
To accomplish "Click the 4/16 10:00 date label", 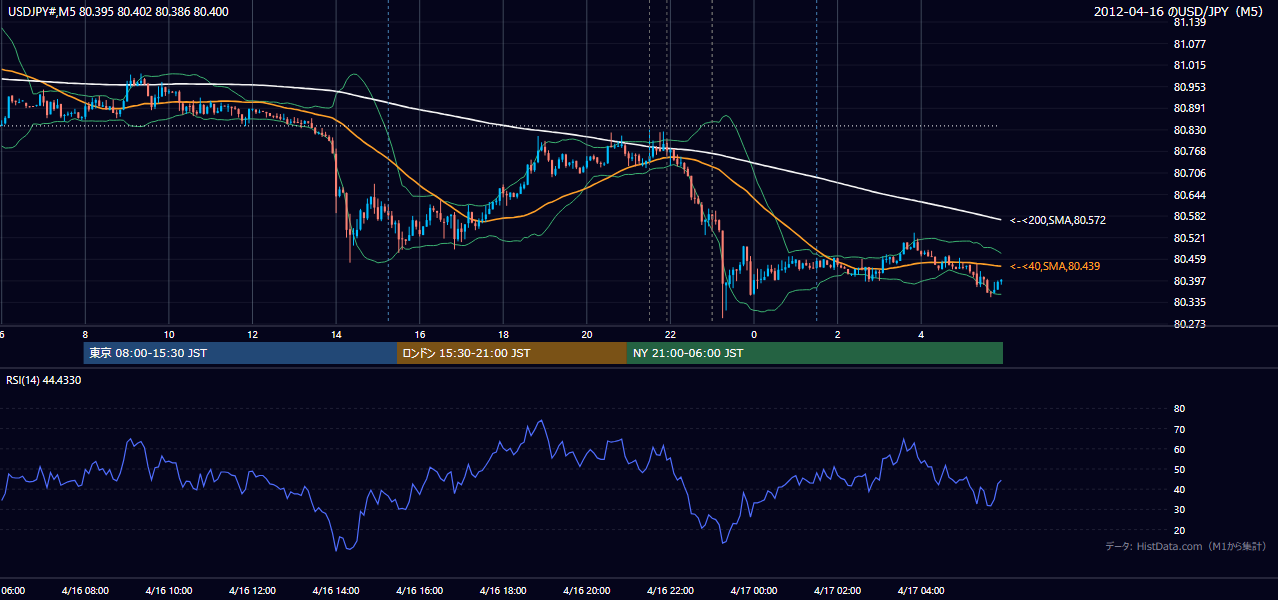I will point(168,590).
